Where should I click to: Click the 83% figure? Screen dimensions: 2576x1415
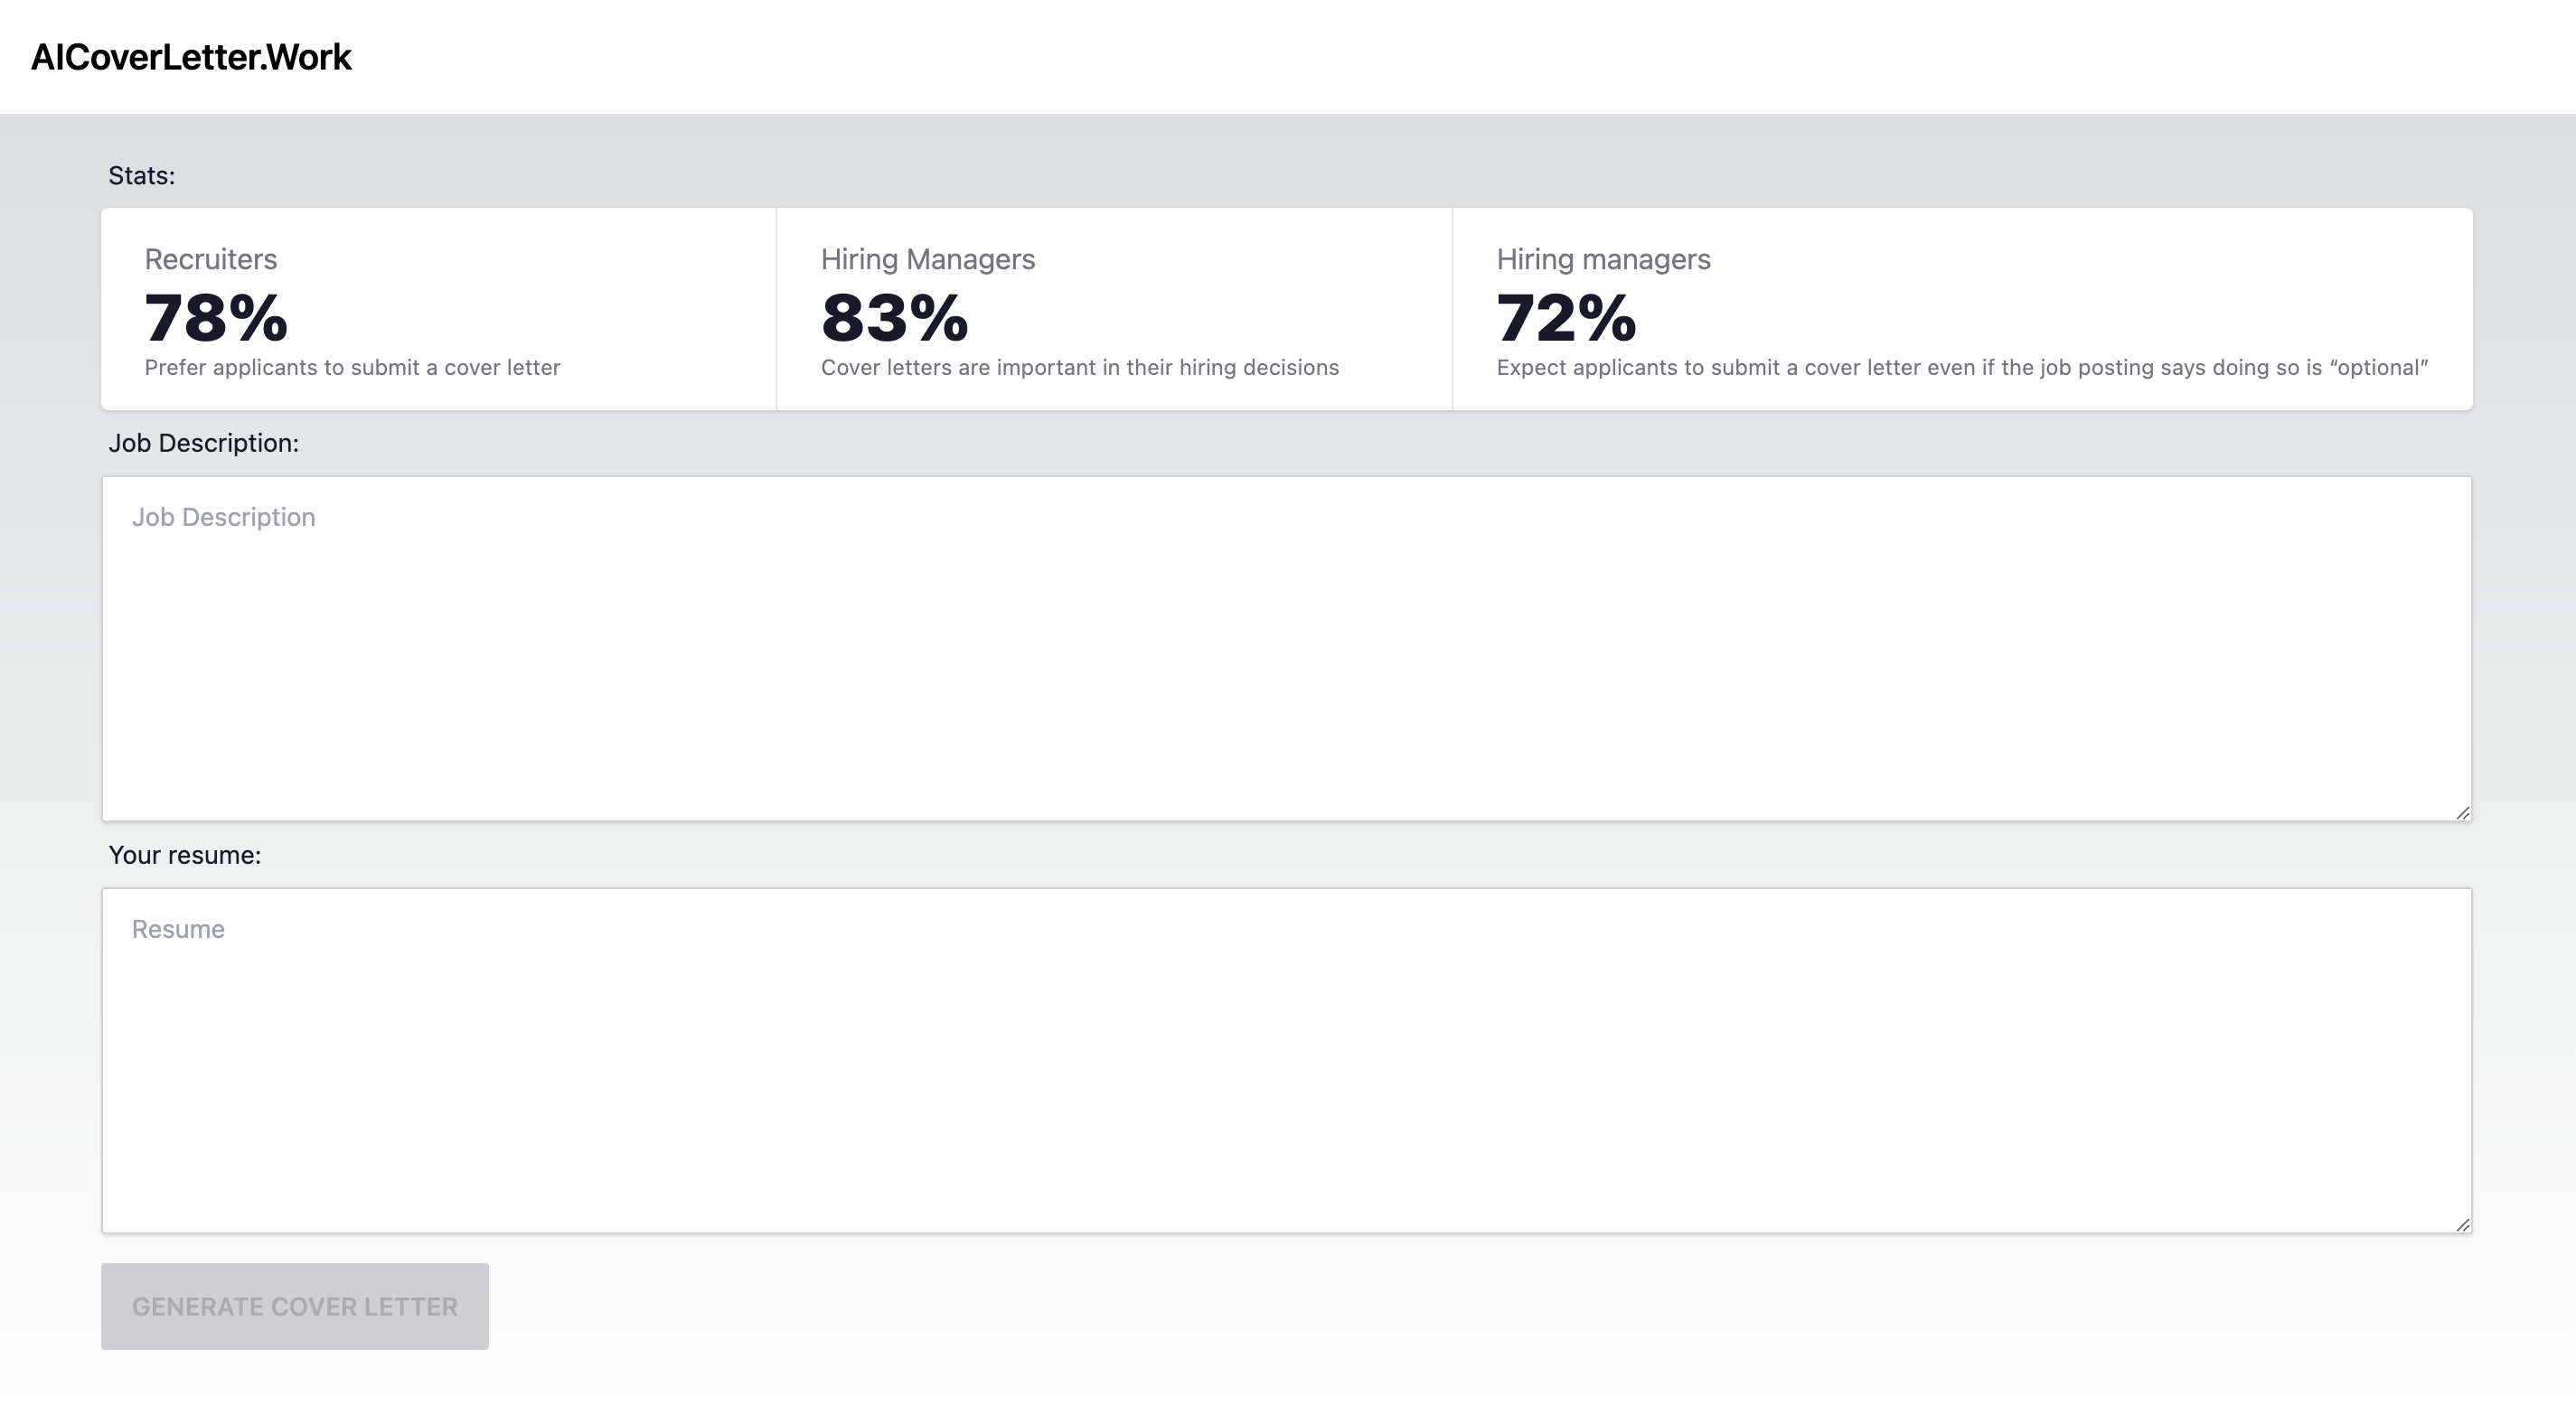(895, 318)
